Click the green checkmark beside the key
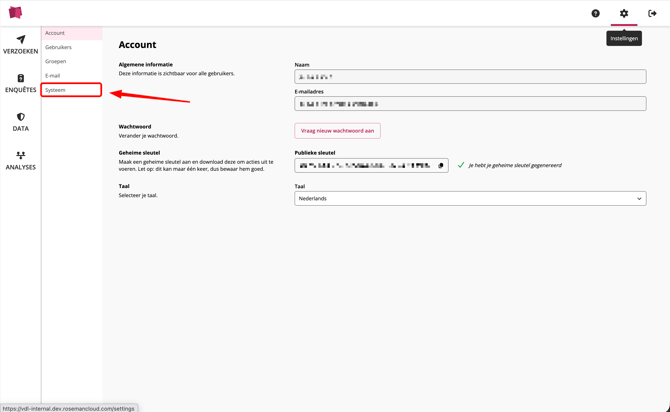 [x=461, y=165]
